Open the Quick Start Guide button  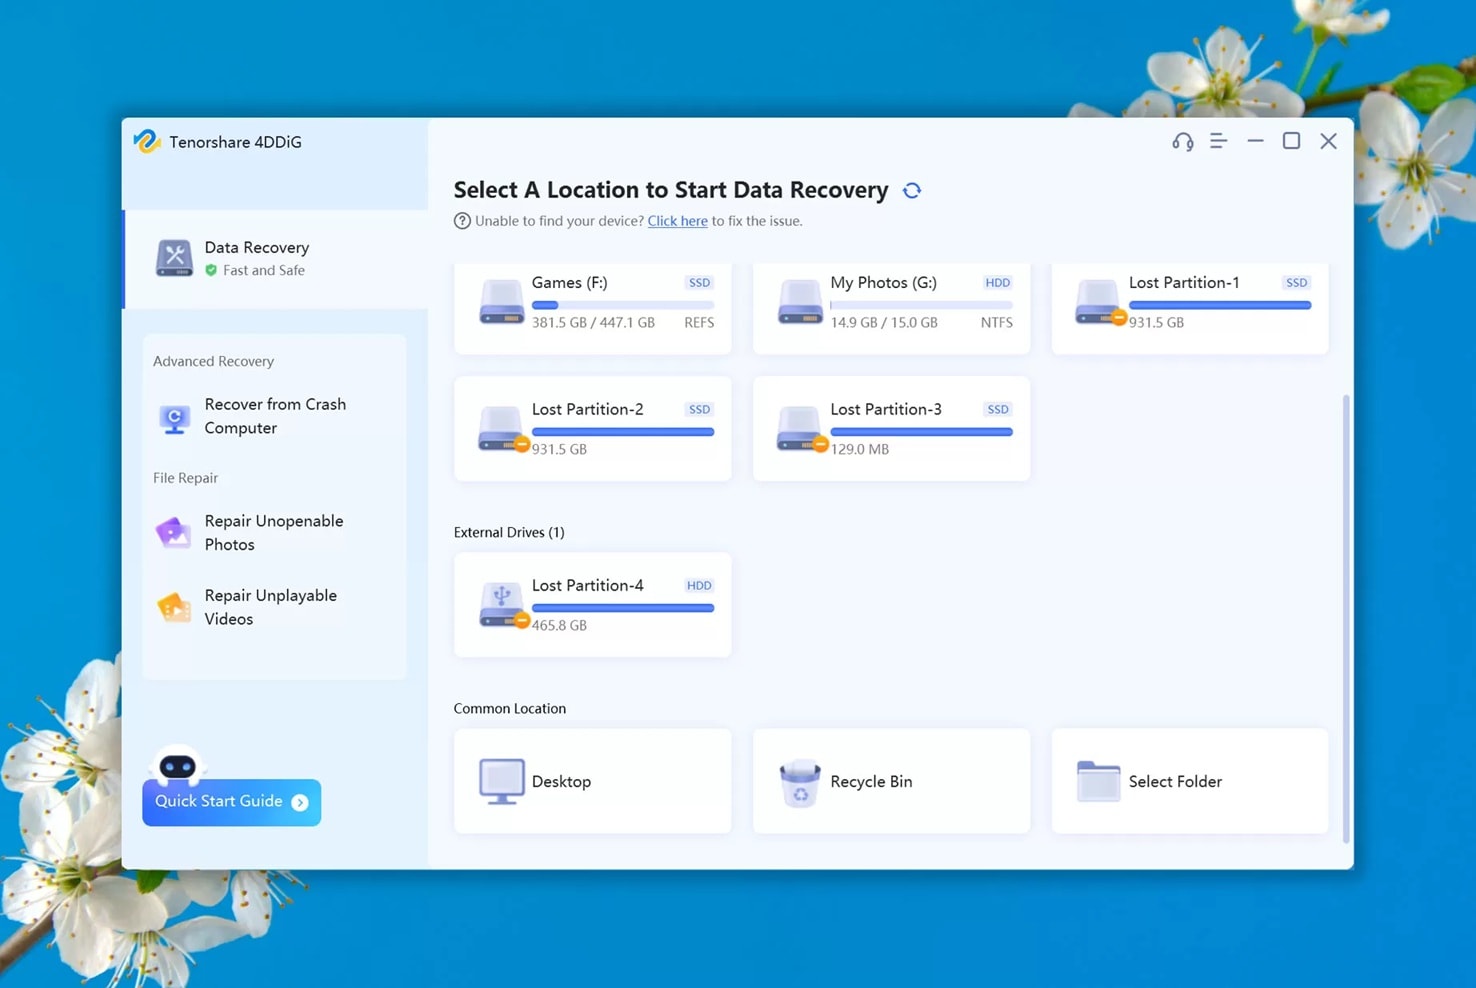pyautogui.click(x=231, y=802)
